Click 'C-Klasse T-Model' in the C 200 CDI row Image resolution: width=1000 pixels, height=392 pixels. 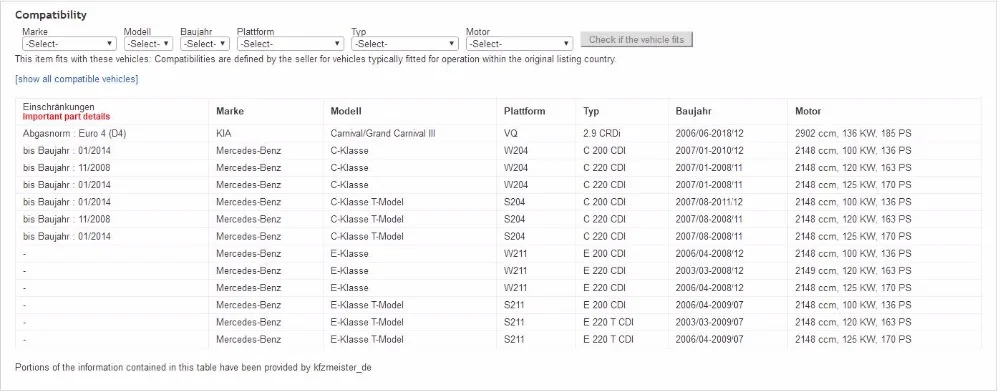click(x=367, y=202)
